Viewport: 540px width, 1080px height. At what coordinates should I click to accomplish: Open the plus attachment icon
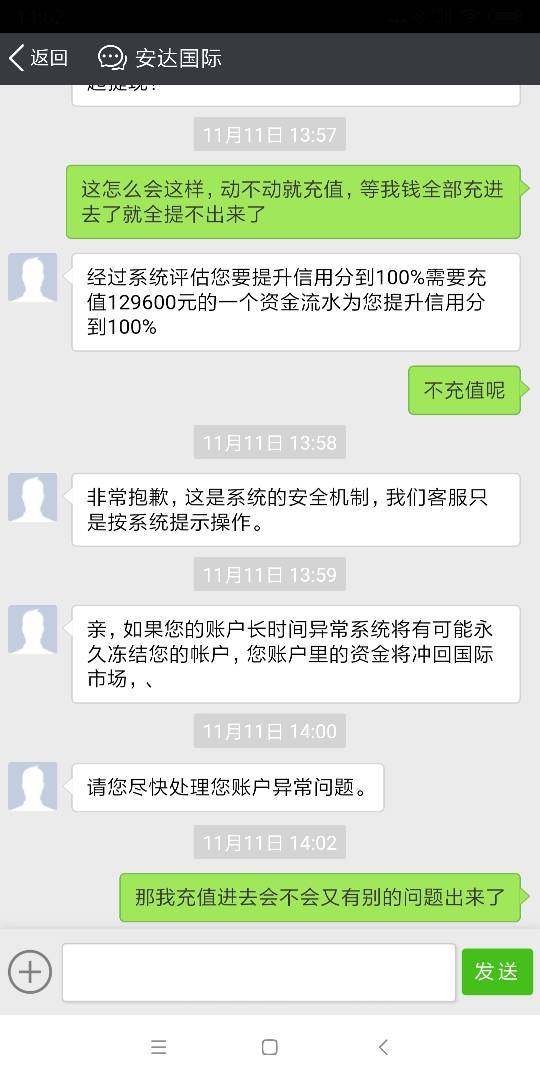pyautogui.click(x=30, y=972)
